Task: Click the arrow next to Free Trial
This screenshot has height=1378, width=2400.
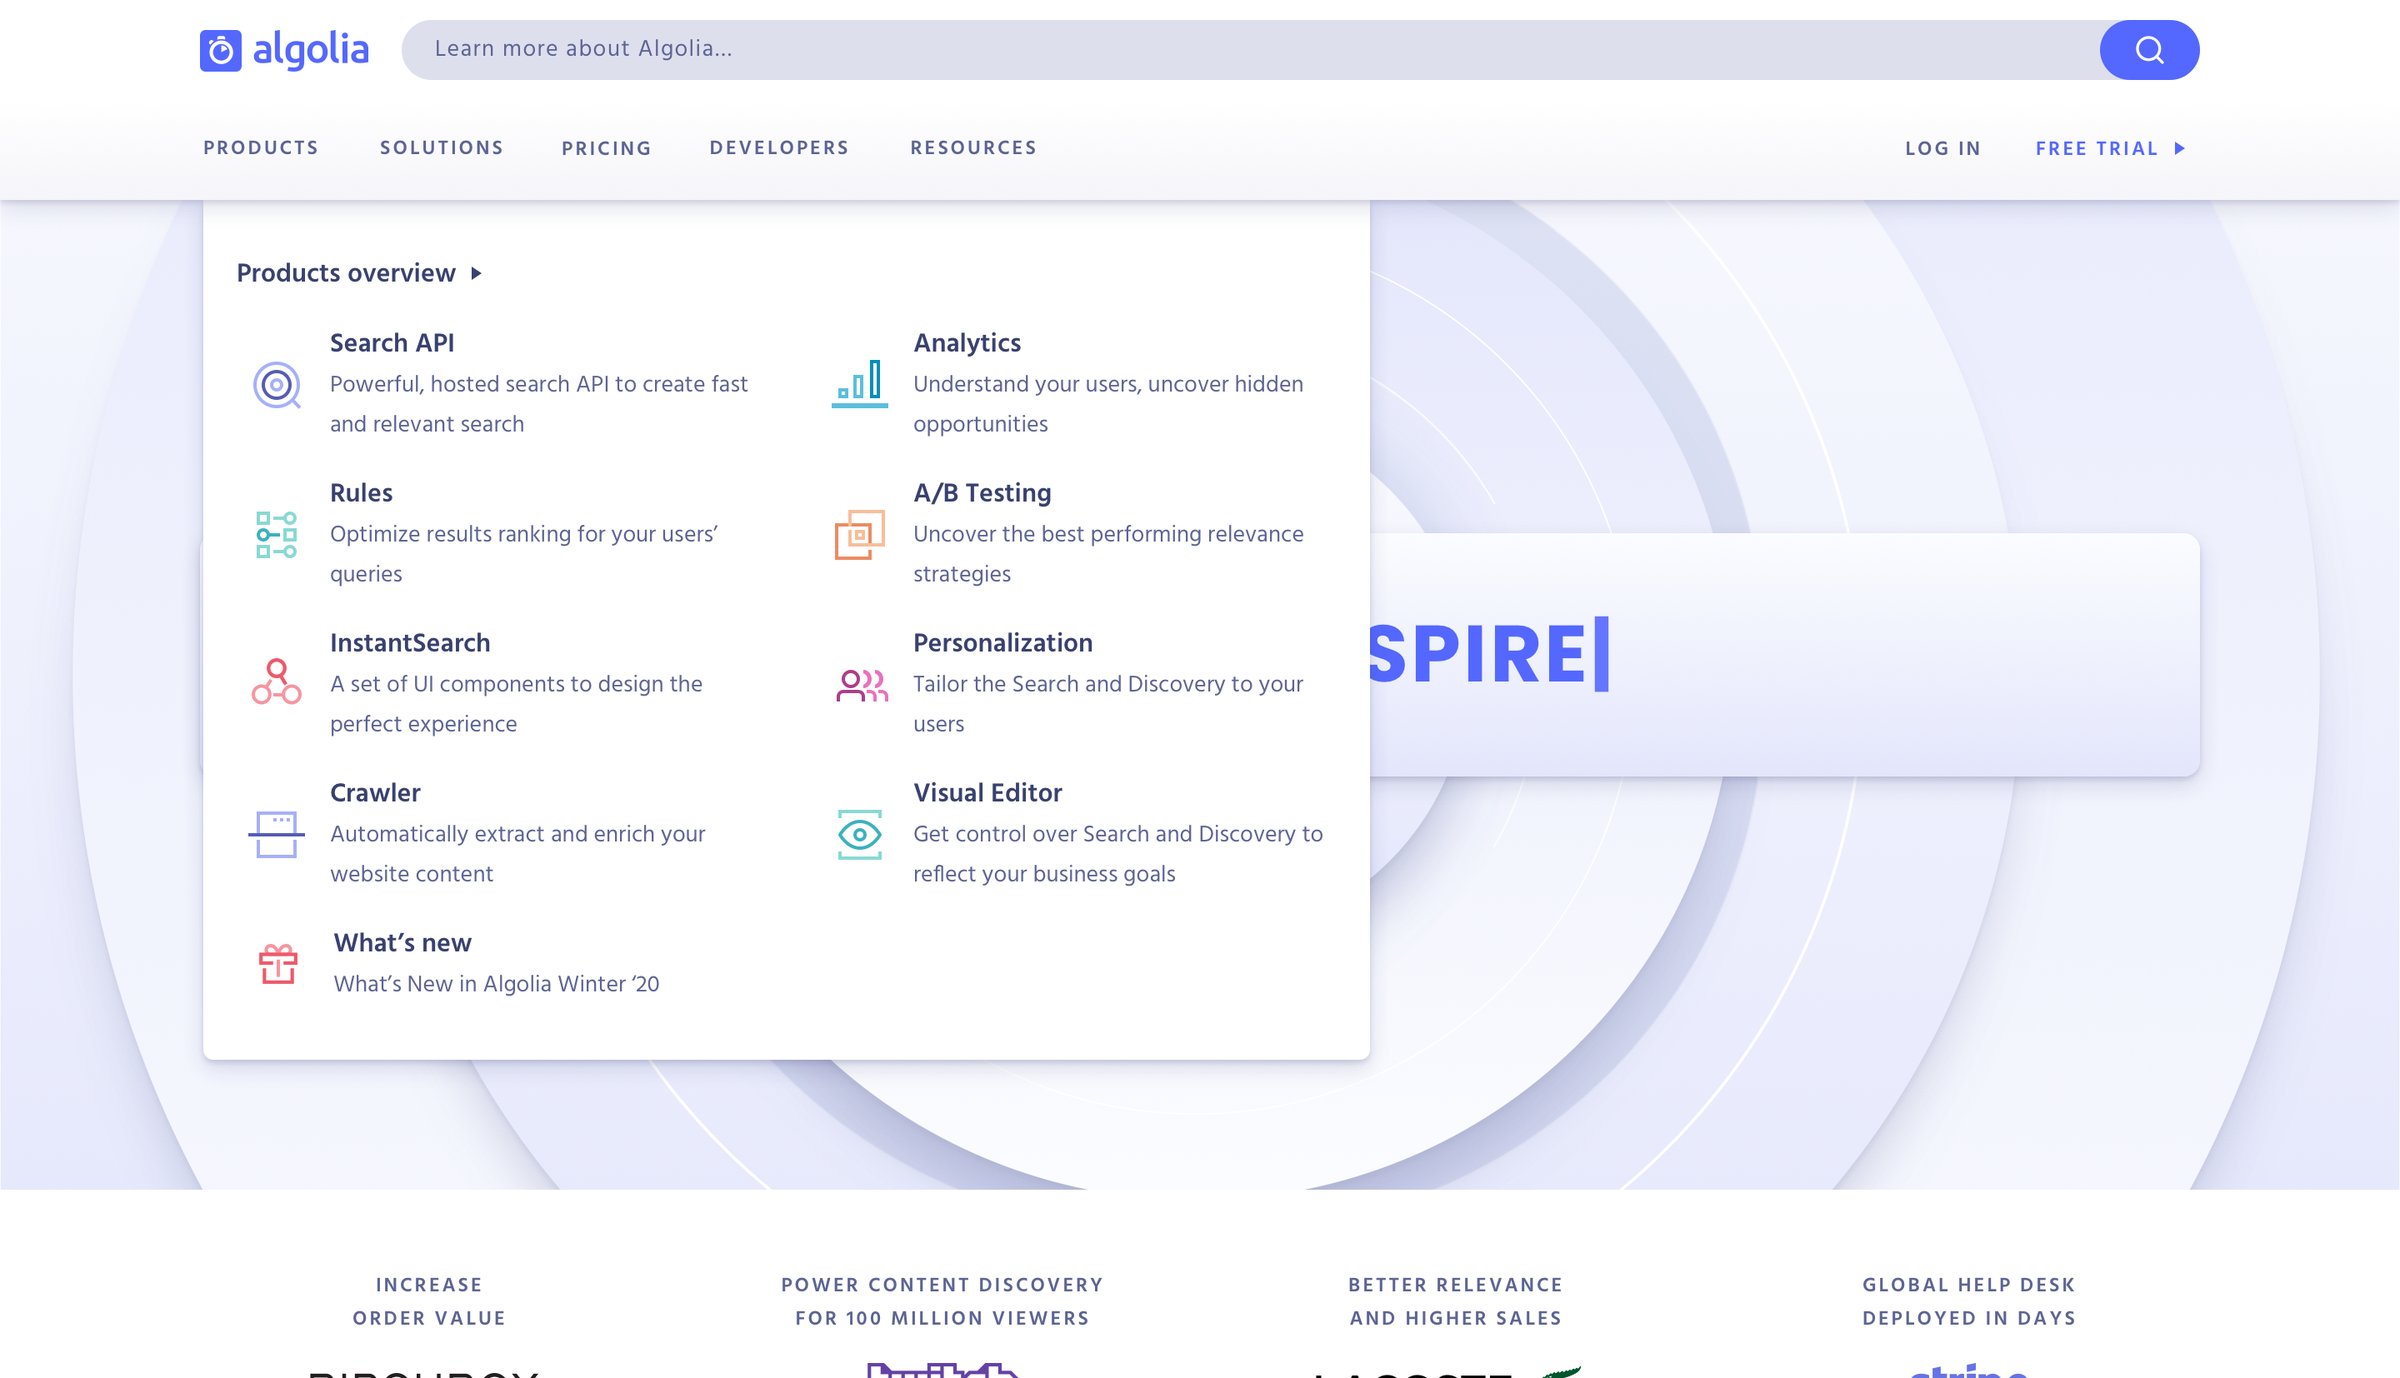Action: (2180, 148)
